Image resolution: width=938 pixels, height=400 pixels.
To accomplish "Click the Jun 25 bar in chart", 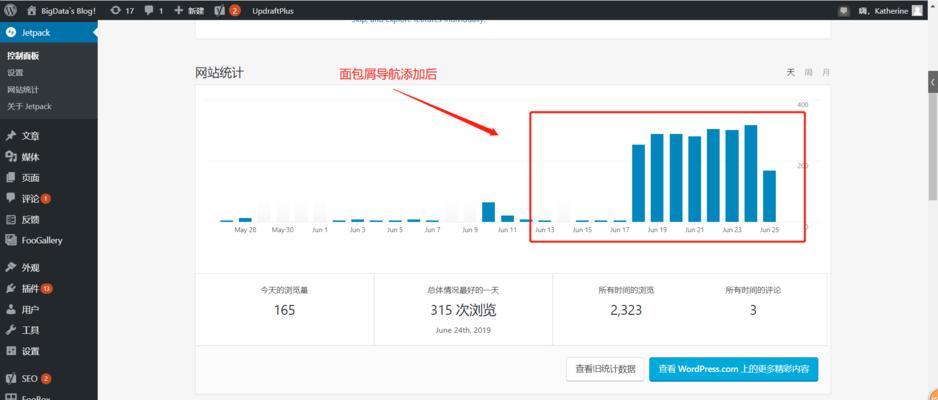I will click(769, 196).
